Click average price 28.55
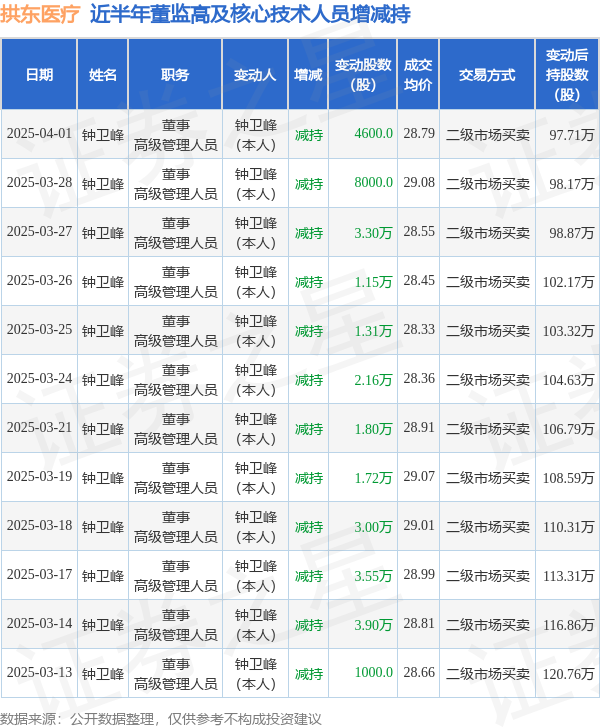This screenshot has height=728, width=600. pos(419,232)
